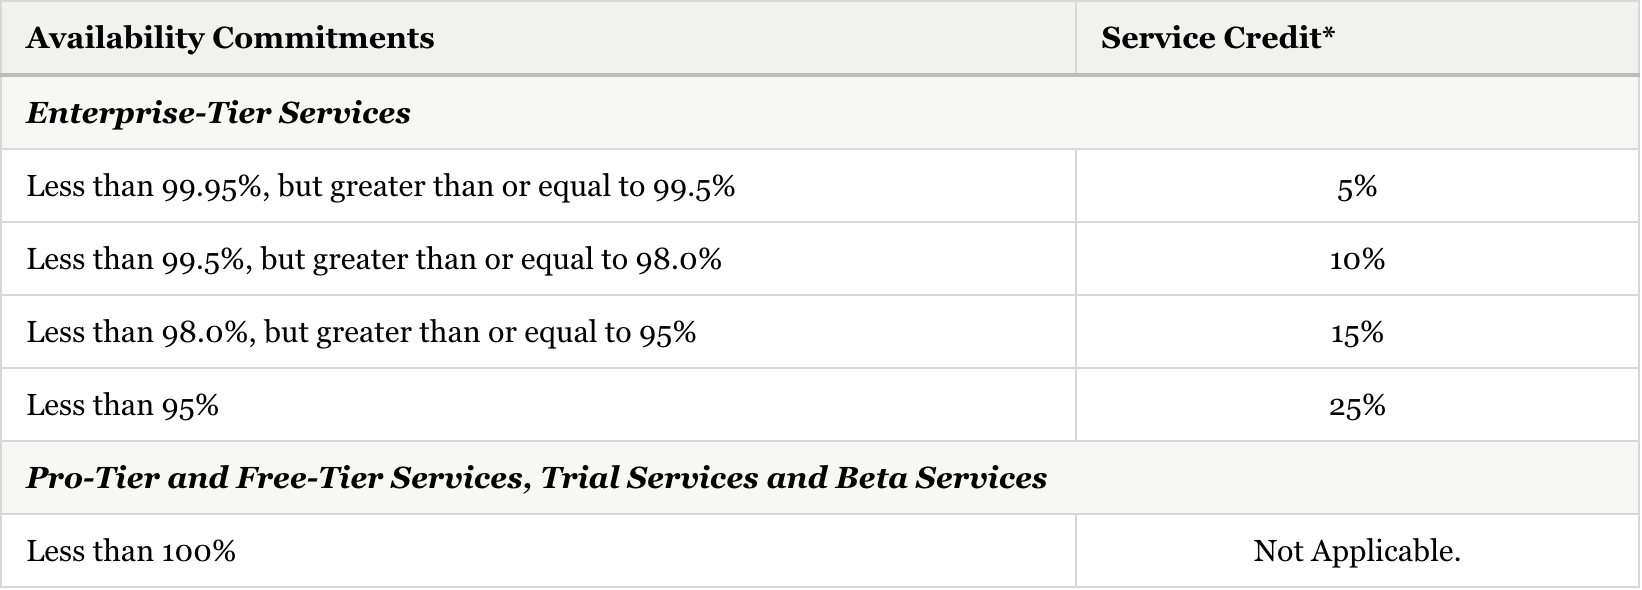Click '95%' at end of third row

(x=668, y=333)
